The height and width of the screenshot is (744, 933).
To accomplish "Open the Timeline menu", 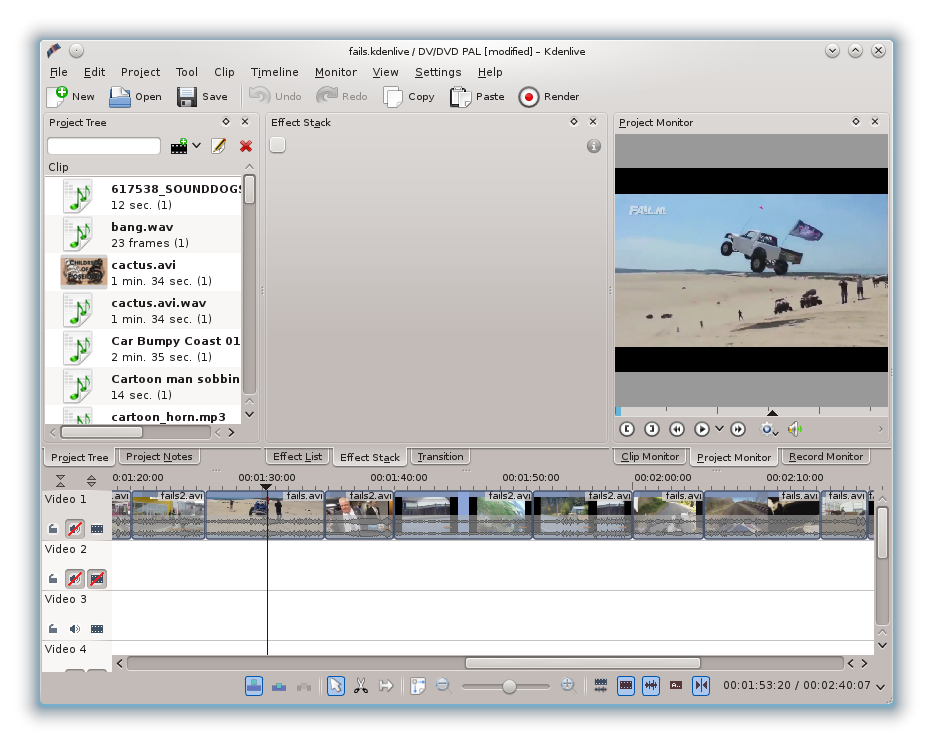I will click(274, 72).
